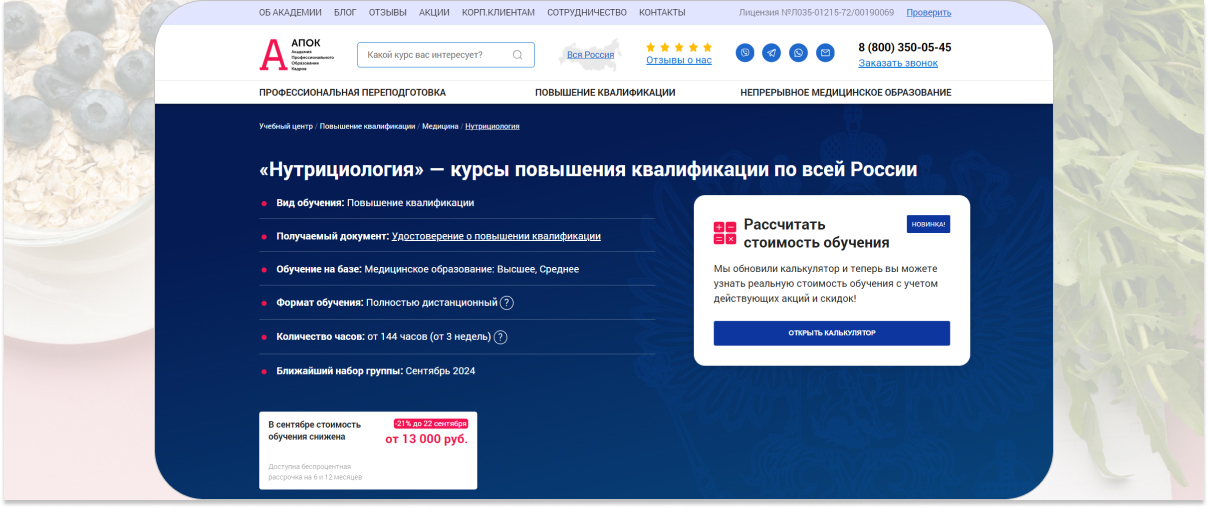
Task: Click the email envelope icon
Action: (825, 53)
